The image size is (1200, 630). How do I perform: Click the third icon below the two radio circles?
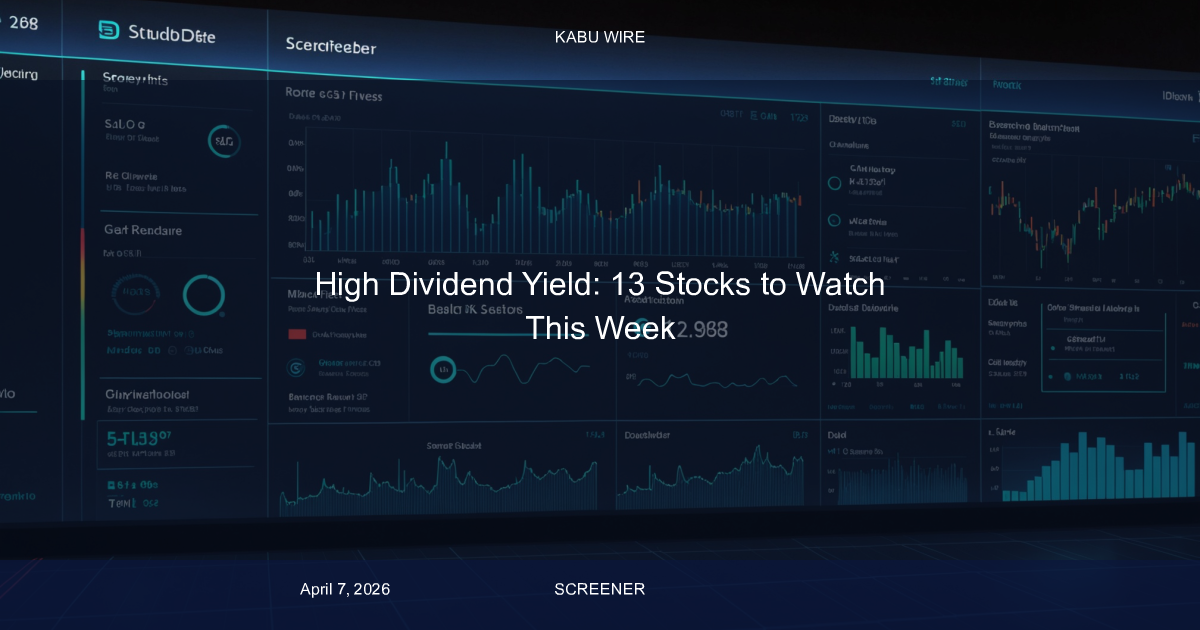pyautogui.click(x=835, y=257)
